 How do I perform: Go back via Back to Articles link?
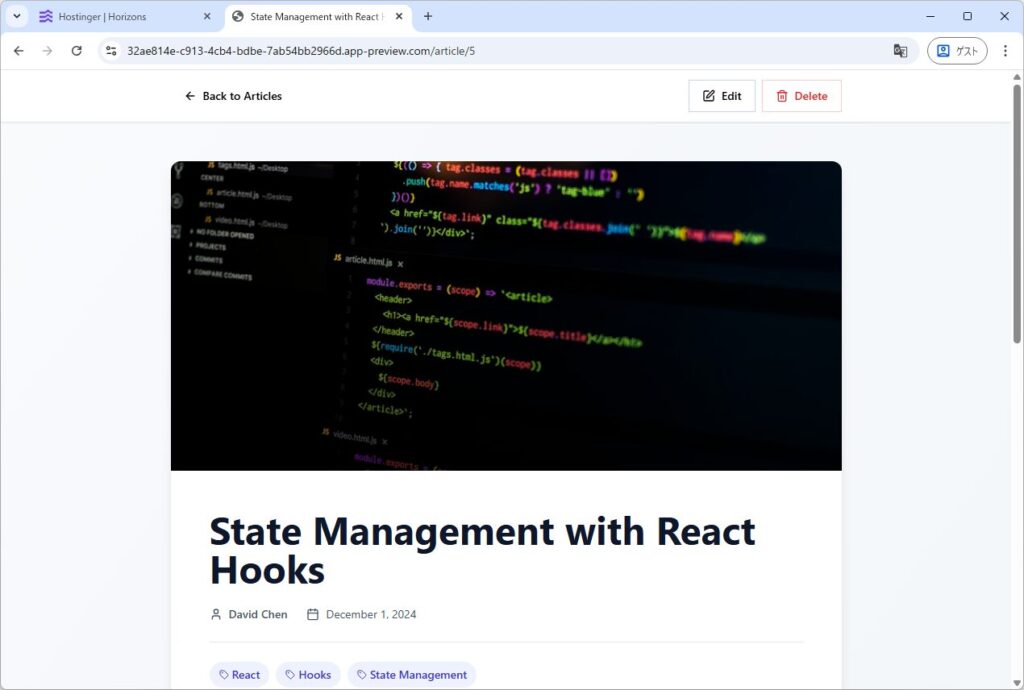pos(233,96)
